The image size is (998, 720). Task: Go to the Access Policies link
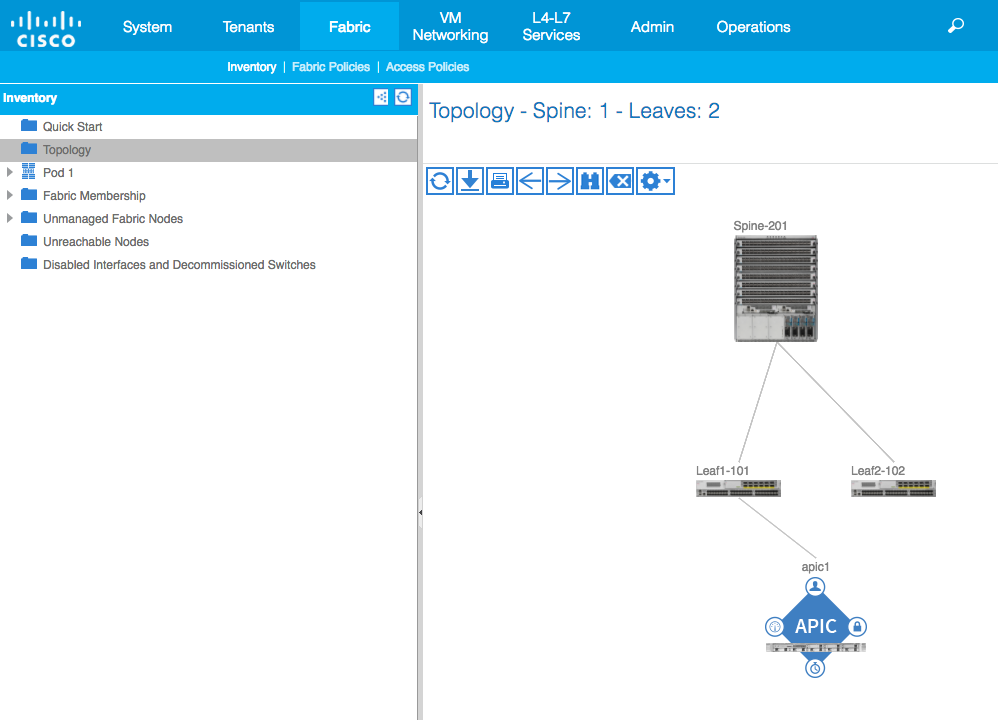coord(427,67)
